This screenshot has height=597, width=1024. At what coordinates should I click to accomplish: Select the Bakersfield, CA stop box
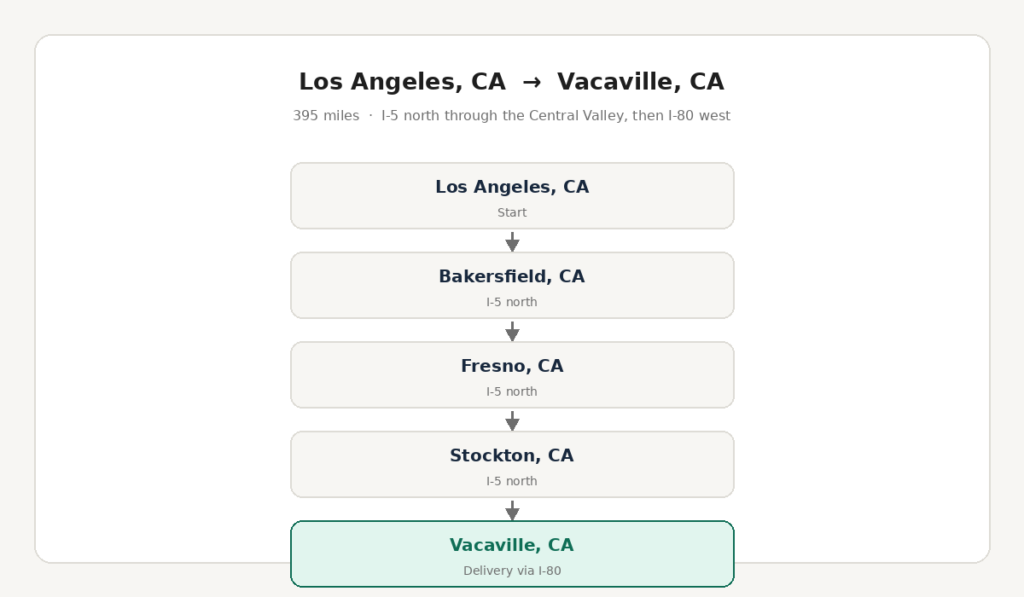512,285
